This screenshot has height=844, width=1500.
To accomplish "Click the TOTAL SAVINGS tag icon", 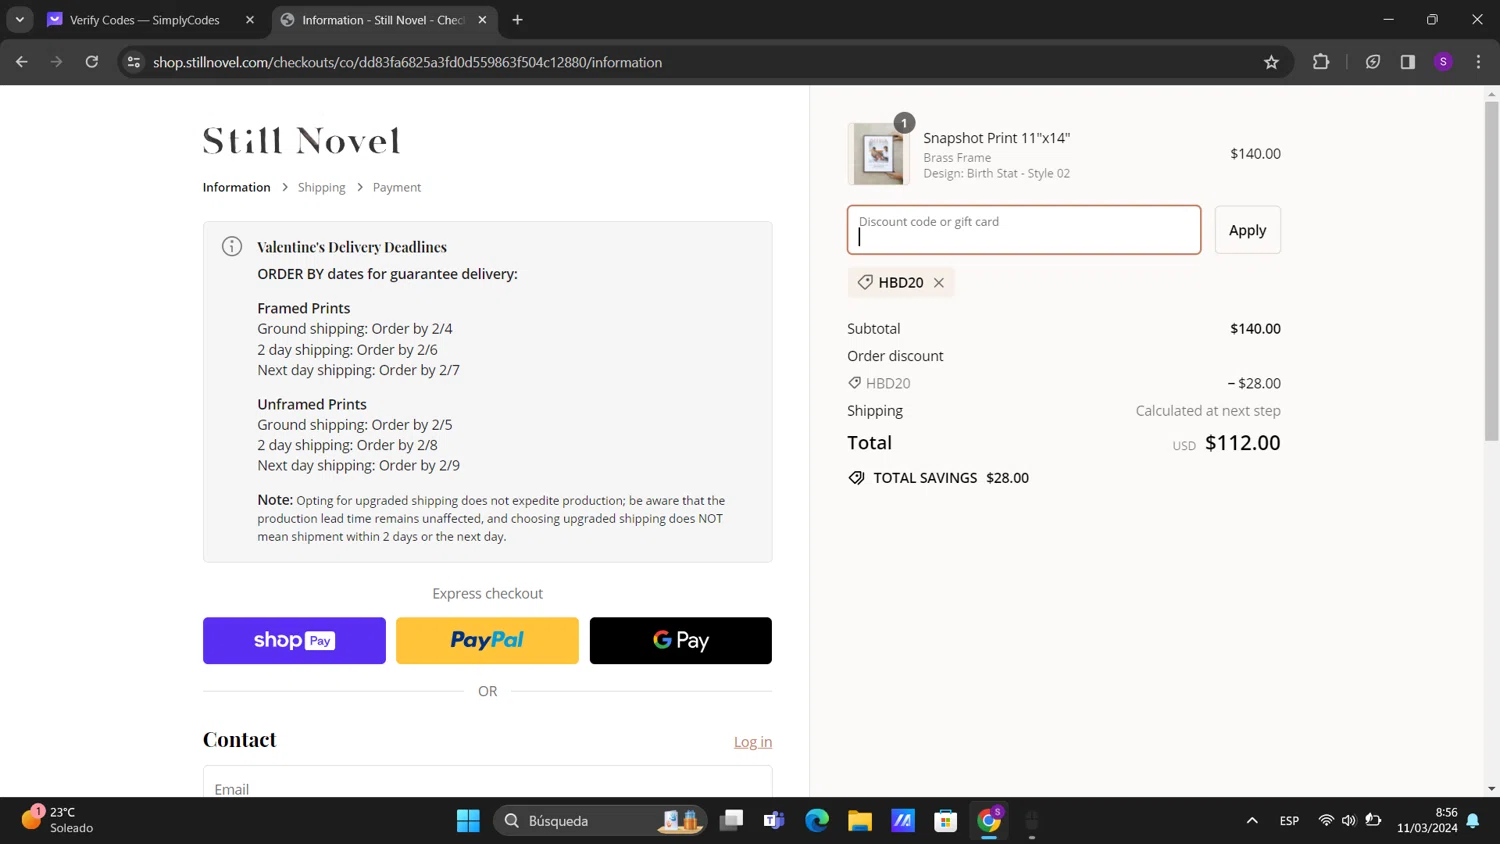I will 856,478.
